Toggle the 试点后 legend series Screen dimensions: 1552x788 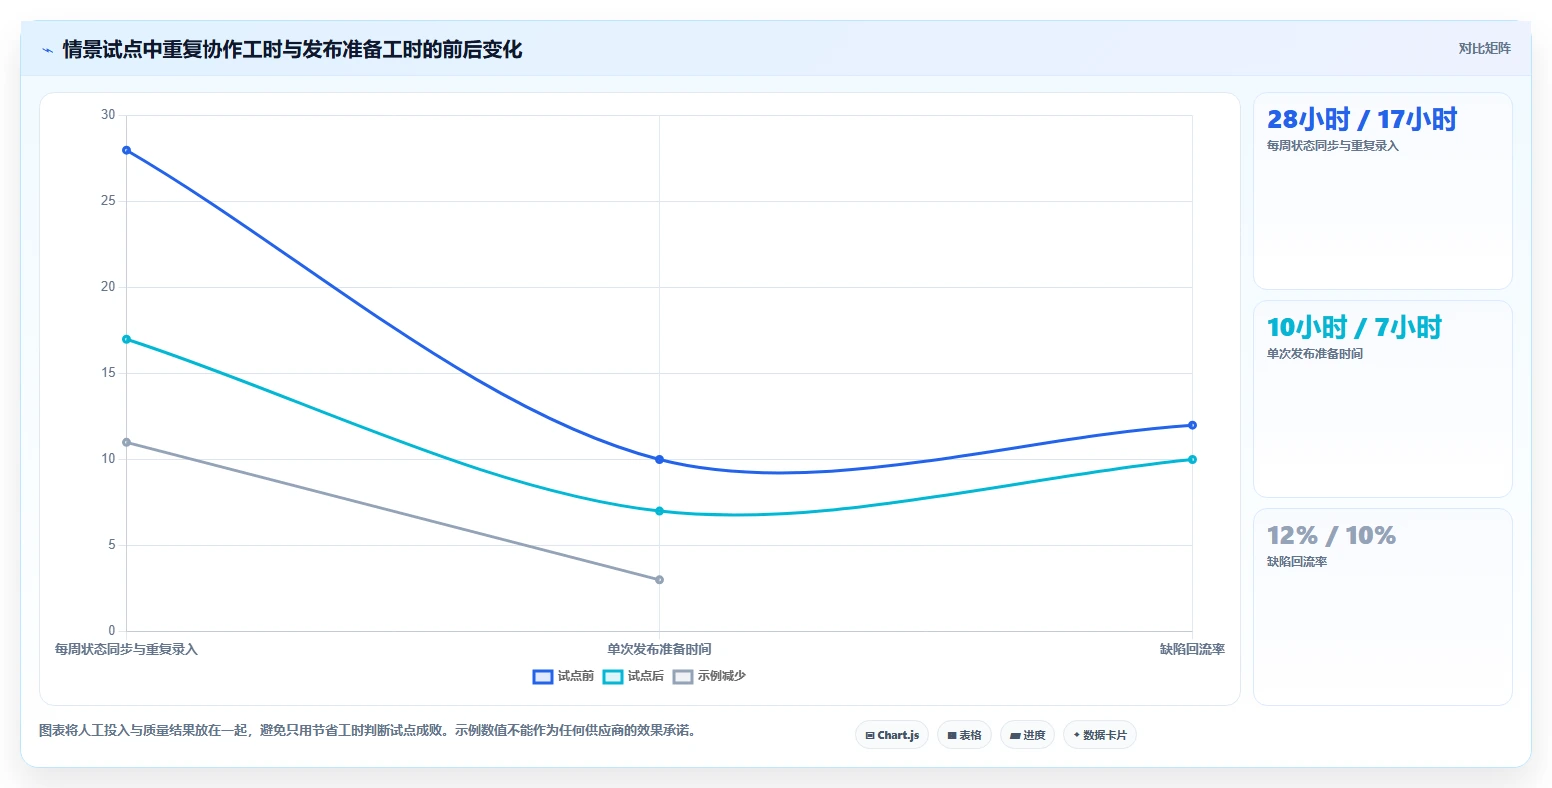[x=633, y=676]
